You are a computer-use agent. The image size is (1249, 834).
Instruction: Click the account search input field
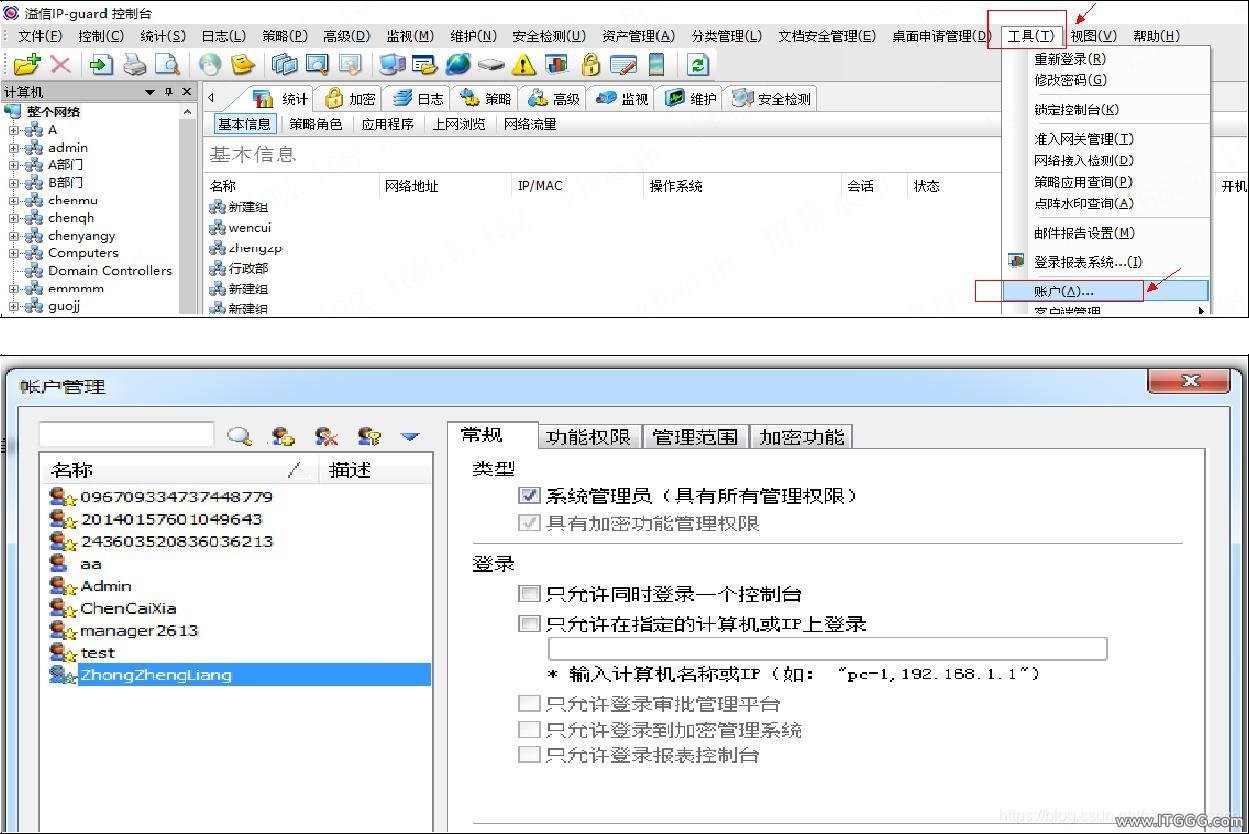tap(126, 435)
